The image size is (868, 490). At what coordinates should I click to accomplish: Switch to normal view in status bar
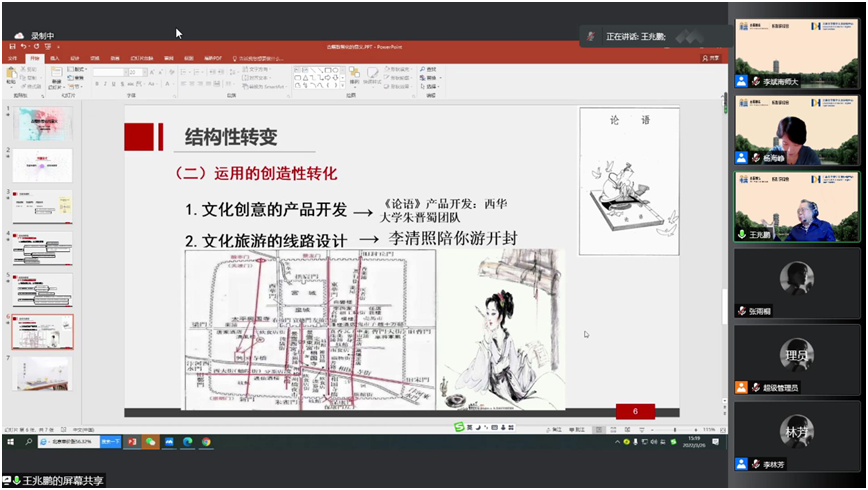[x=599, y=430]
